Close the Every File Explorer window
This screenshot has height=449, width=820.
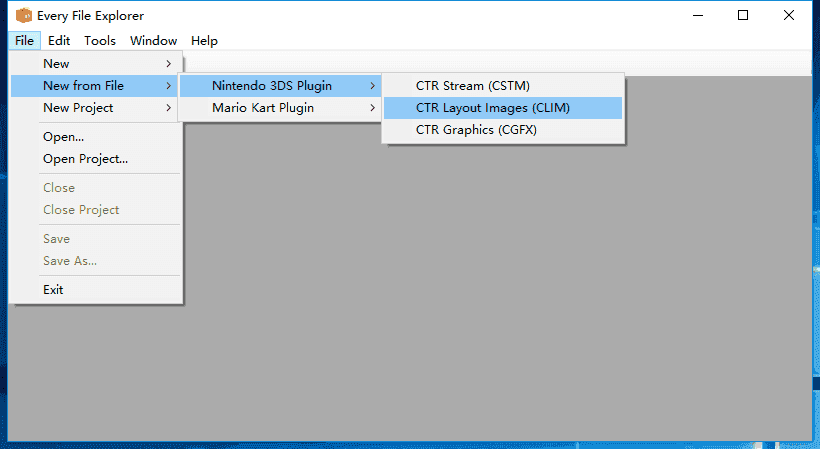pyautogui.click(x=789, y=16)
